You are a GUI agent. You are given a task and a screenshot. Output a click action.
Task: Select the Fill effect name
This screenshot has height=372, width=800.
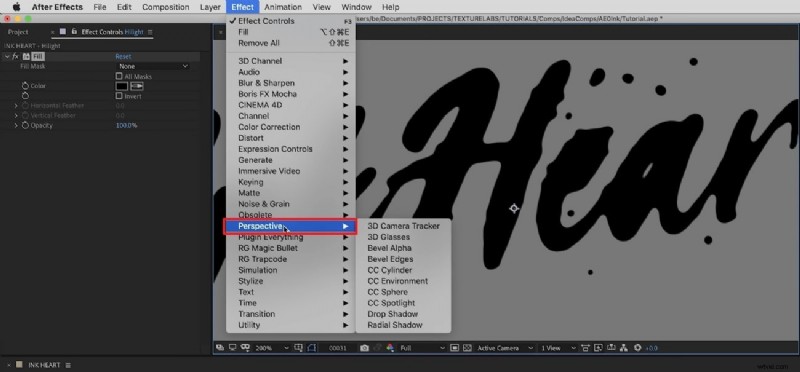[38, 57]
